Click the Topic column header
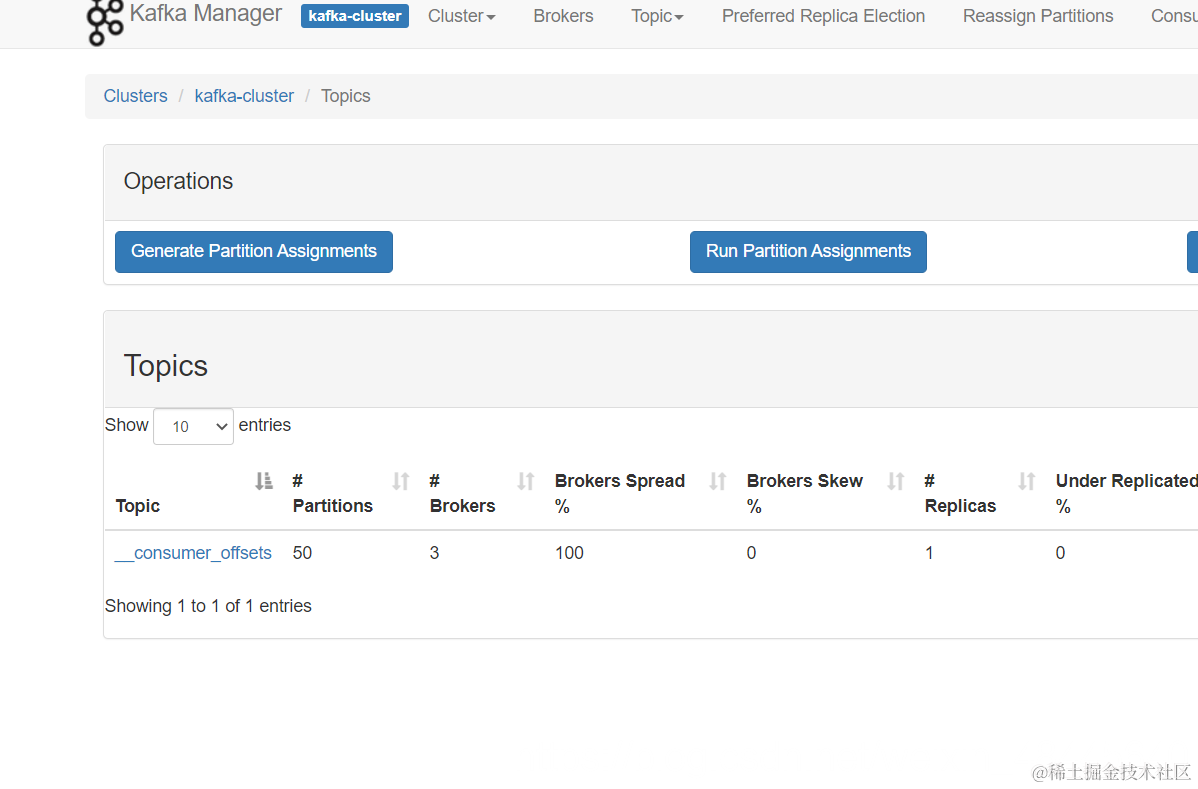Image resolution: width=1198 pixels, height=789 pixels. 138,506
